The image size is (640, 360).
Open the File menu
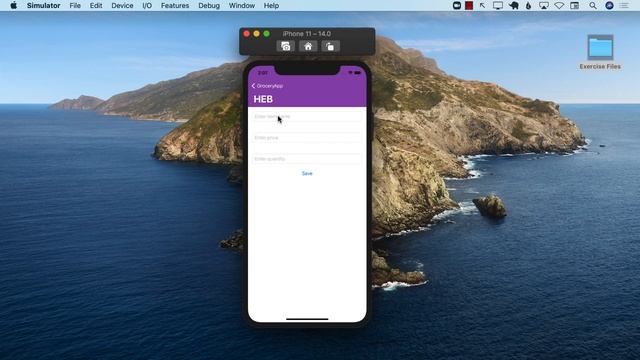pos(75,6)
